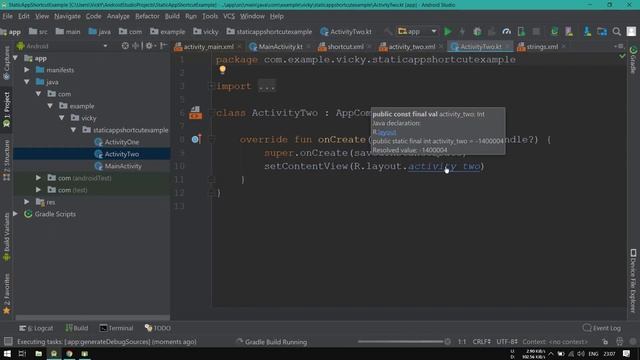Click the Gradle build progress bar
640x360 pixels.
pyautogui.click(x=400, y=342)
